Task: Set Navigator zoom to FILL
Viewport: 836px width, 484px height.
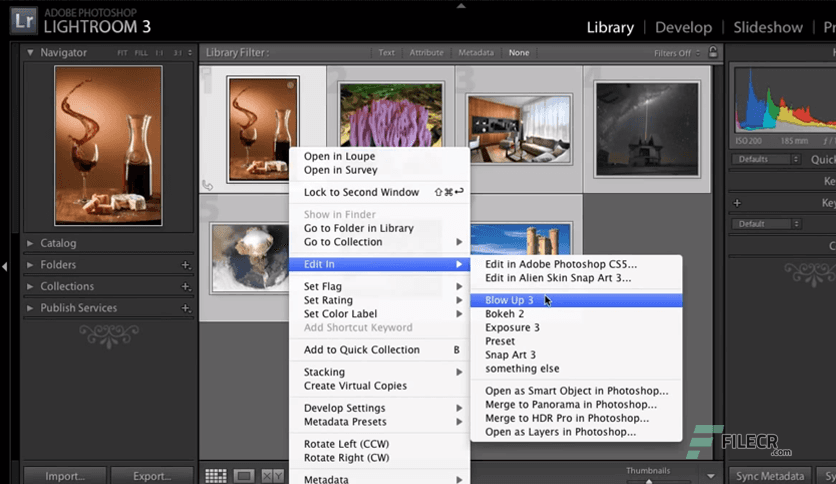Action: 141,53
